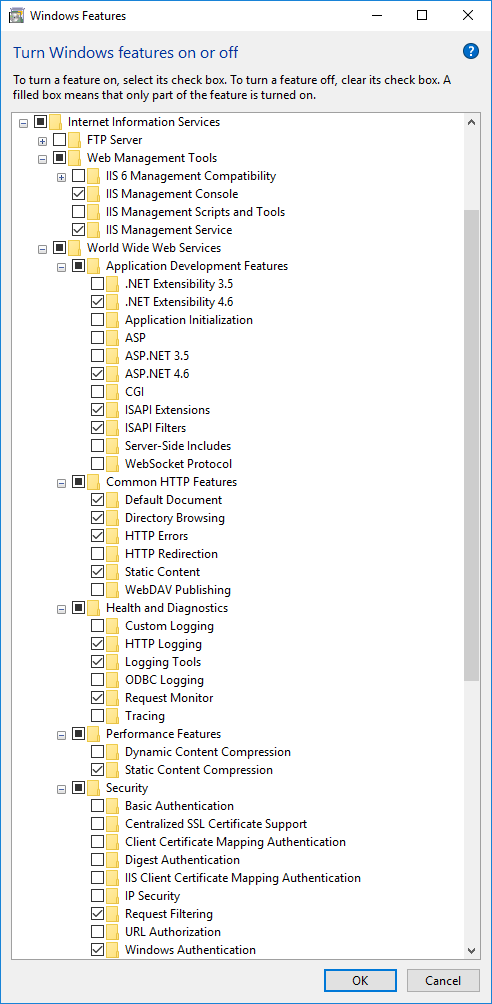The image size is (492, 1004).
Task: Collapse the World Wide Web Services node
Action: tap(42, 248)
